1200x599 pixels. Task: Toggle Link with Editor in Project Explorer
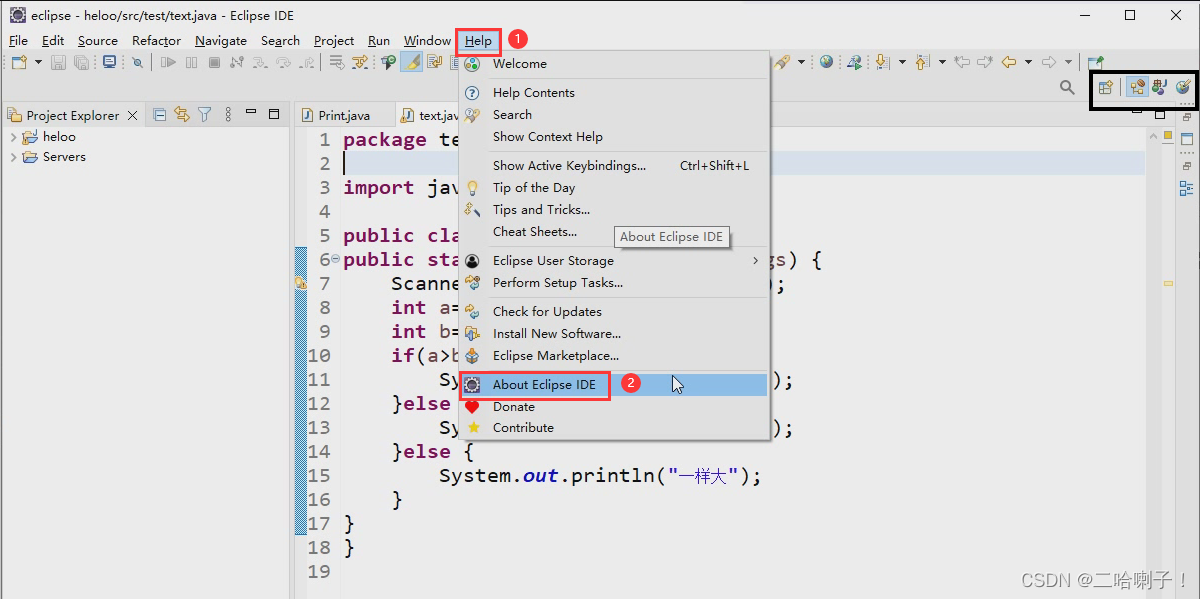pyautogui.click(x=182, y=114)
